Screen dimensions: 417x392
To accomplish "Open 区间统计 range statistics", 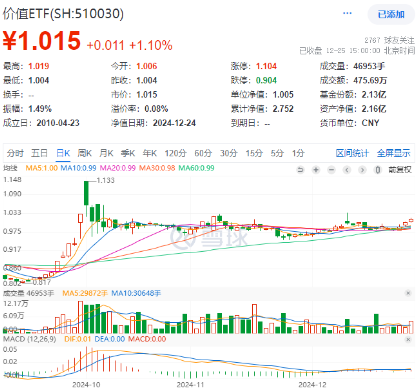I will tap(352, 153).
